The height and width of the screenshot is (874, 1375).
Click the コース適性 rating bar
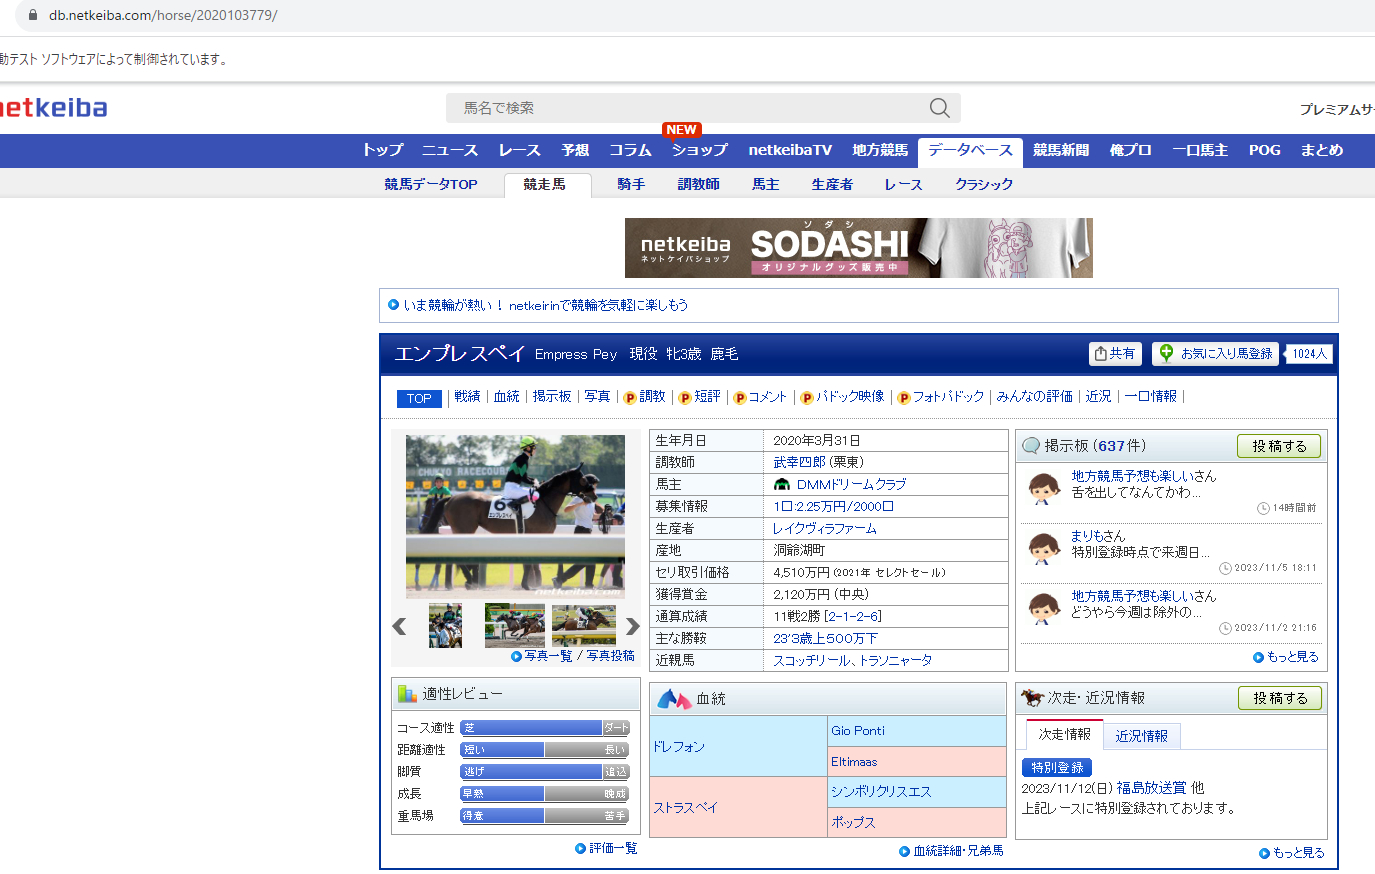(x=544, y=728)
